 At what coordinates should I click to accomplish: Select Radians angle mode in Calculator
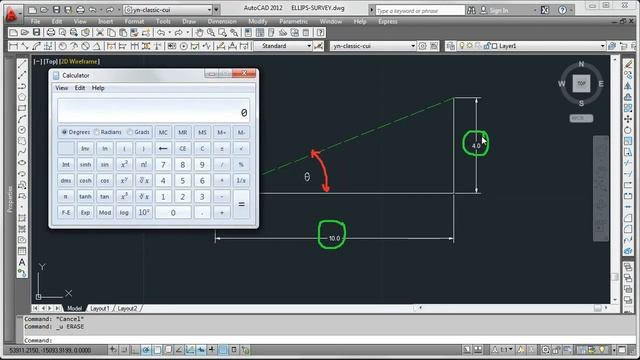click(x=108, y=132)
